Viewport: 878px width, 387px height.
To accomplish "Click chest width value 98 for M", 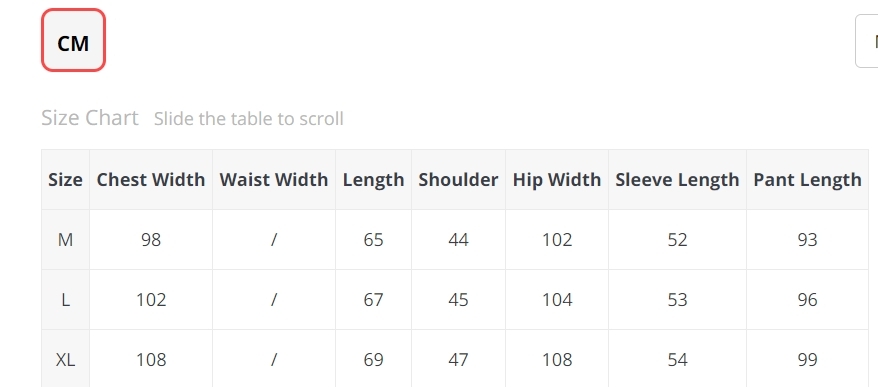I will pyautogui.click(x=151, y=240).
